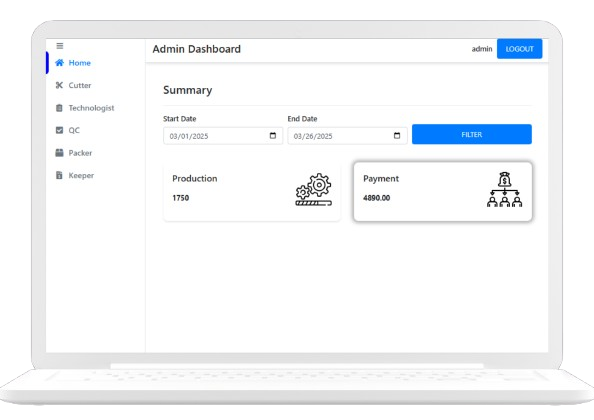Screen dimensions: 594x420
Task: Click the Home house icon
Action: coord(59,62)
